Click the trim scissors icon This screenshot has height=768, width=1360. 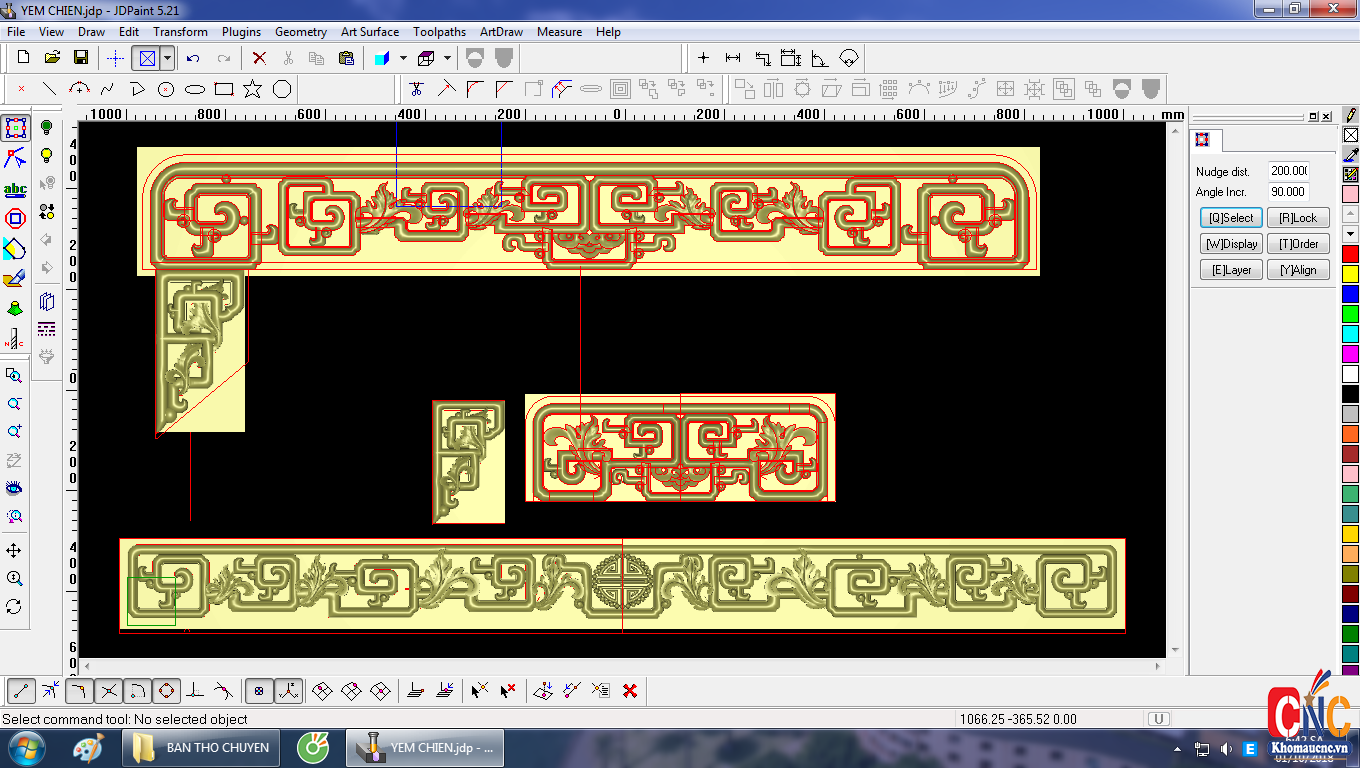416,89
